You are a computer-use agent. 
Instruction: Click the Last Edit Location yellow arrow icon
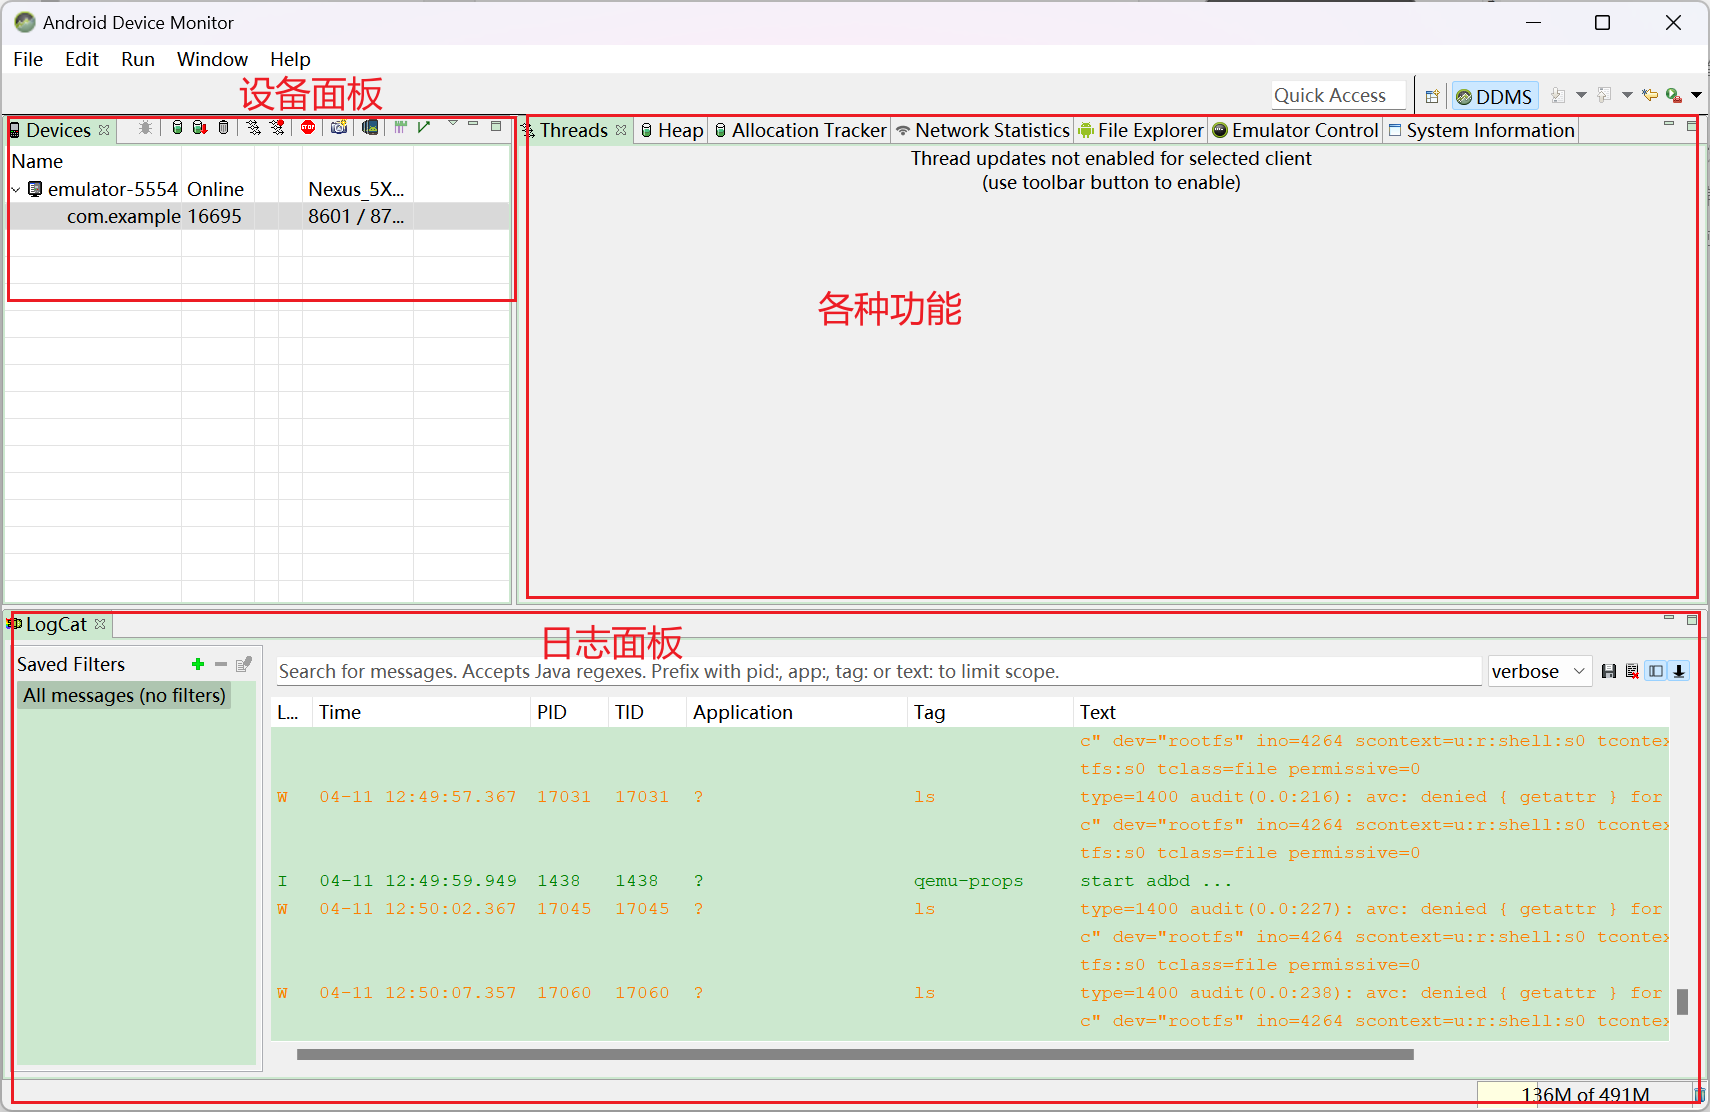tap(1650, 96)
